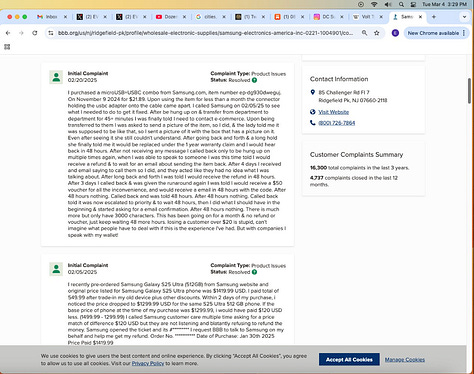Click the globe icon beside Visit Website

[x=312, y=112]
